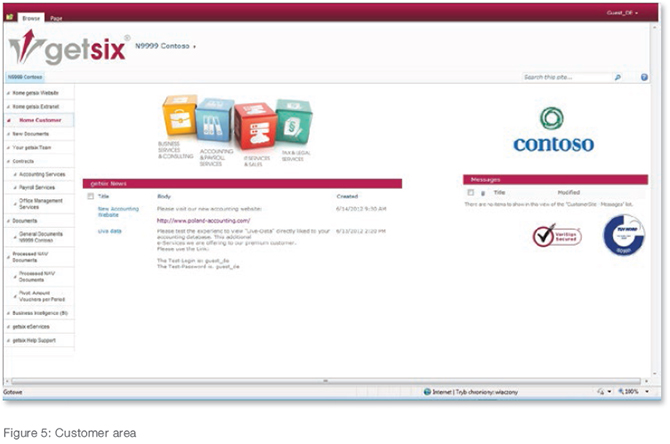Open Accounting Services under Contracts
This screenshot has height=444, width=670.
(42, 174)
